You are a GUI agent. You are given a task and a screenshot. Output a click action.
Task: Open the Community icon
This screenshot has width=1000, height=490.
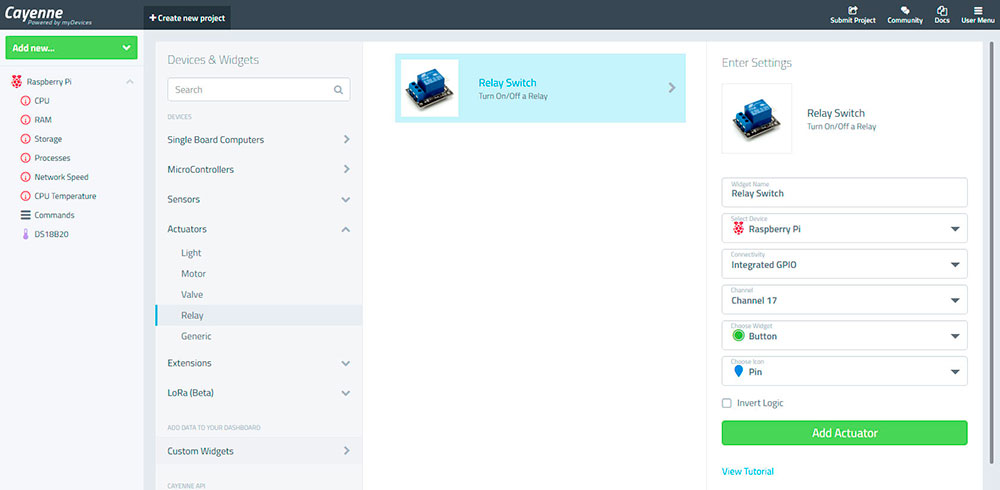(905, 11)
